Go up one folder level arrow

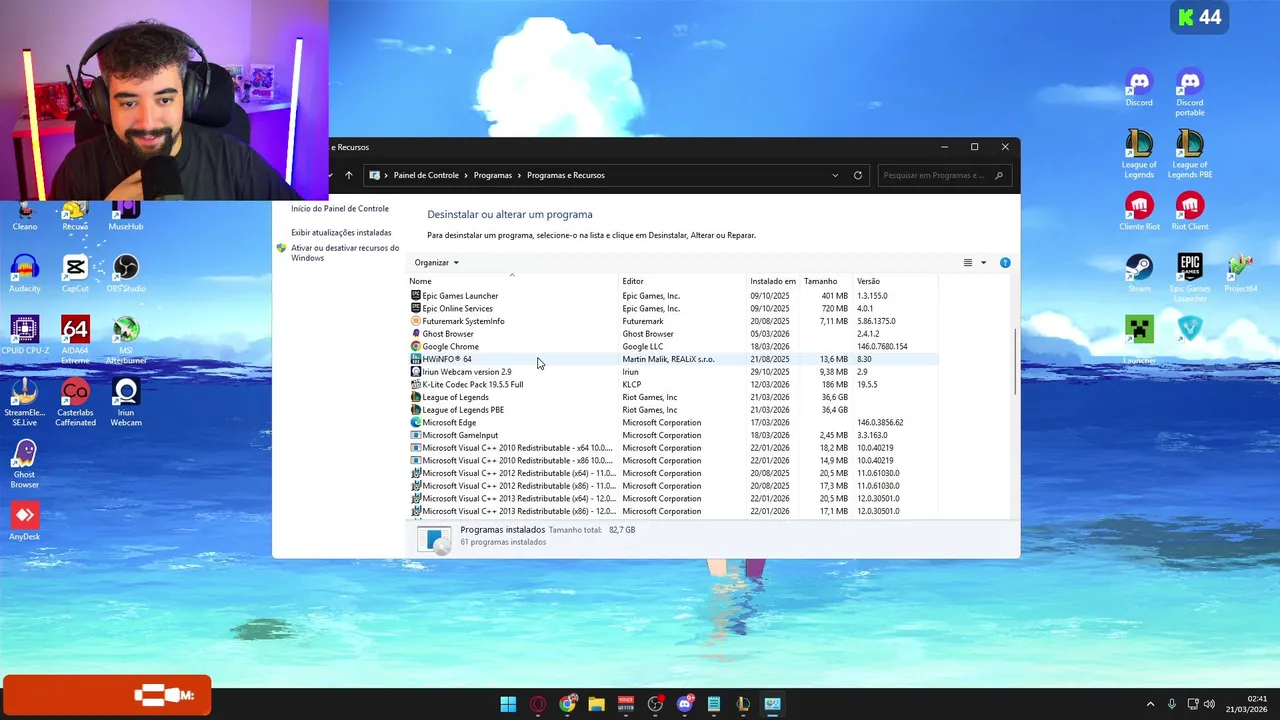pos(349,175)
